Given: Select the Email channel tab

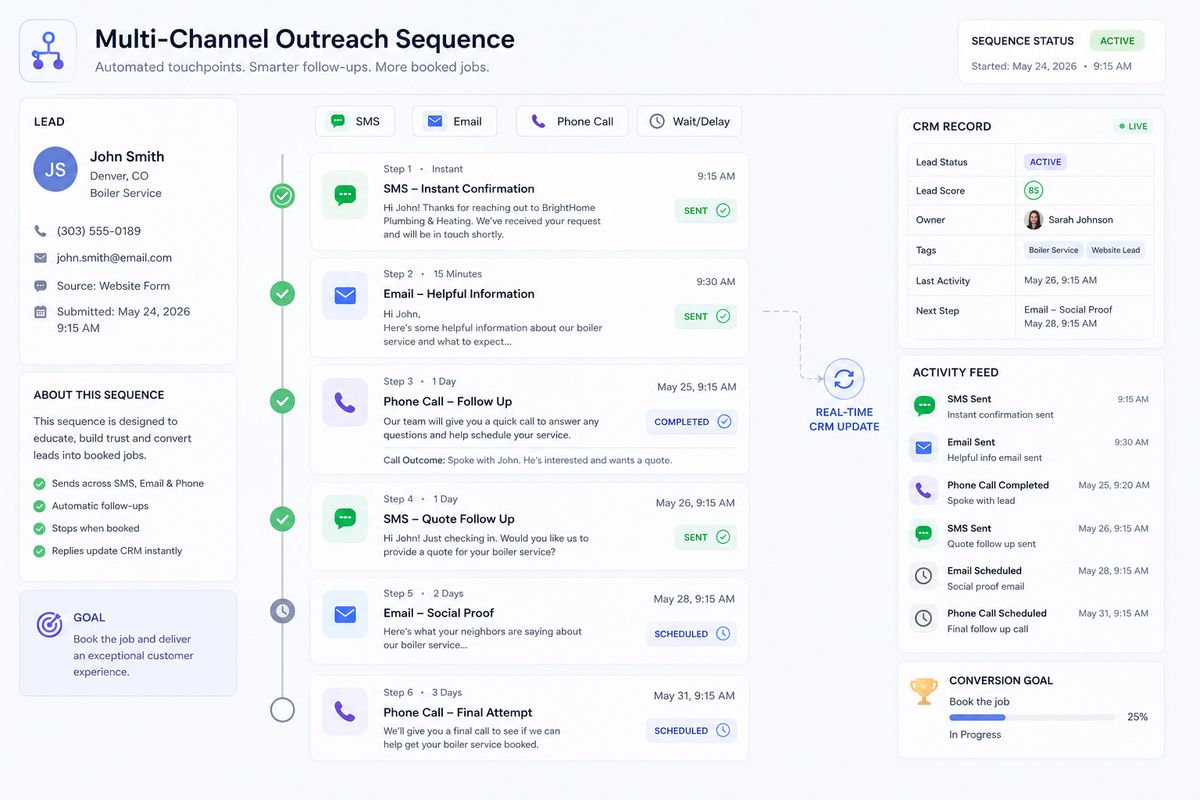Looking at the screenshot, I should (x=454, y=121).
